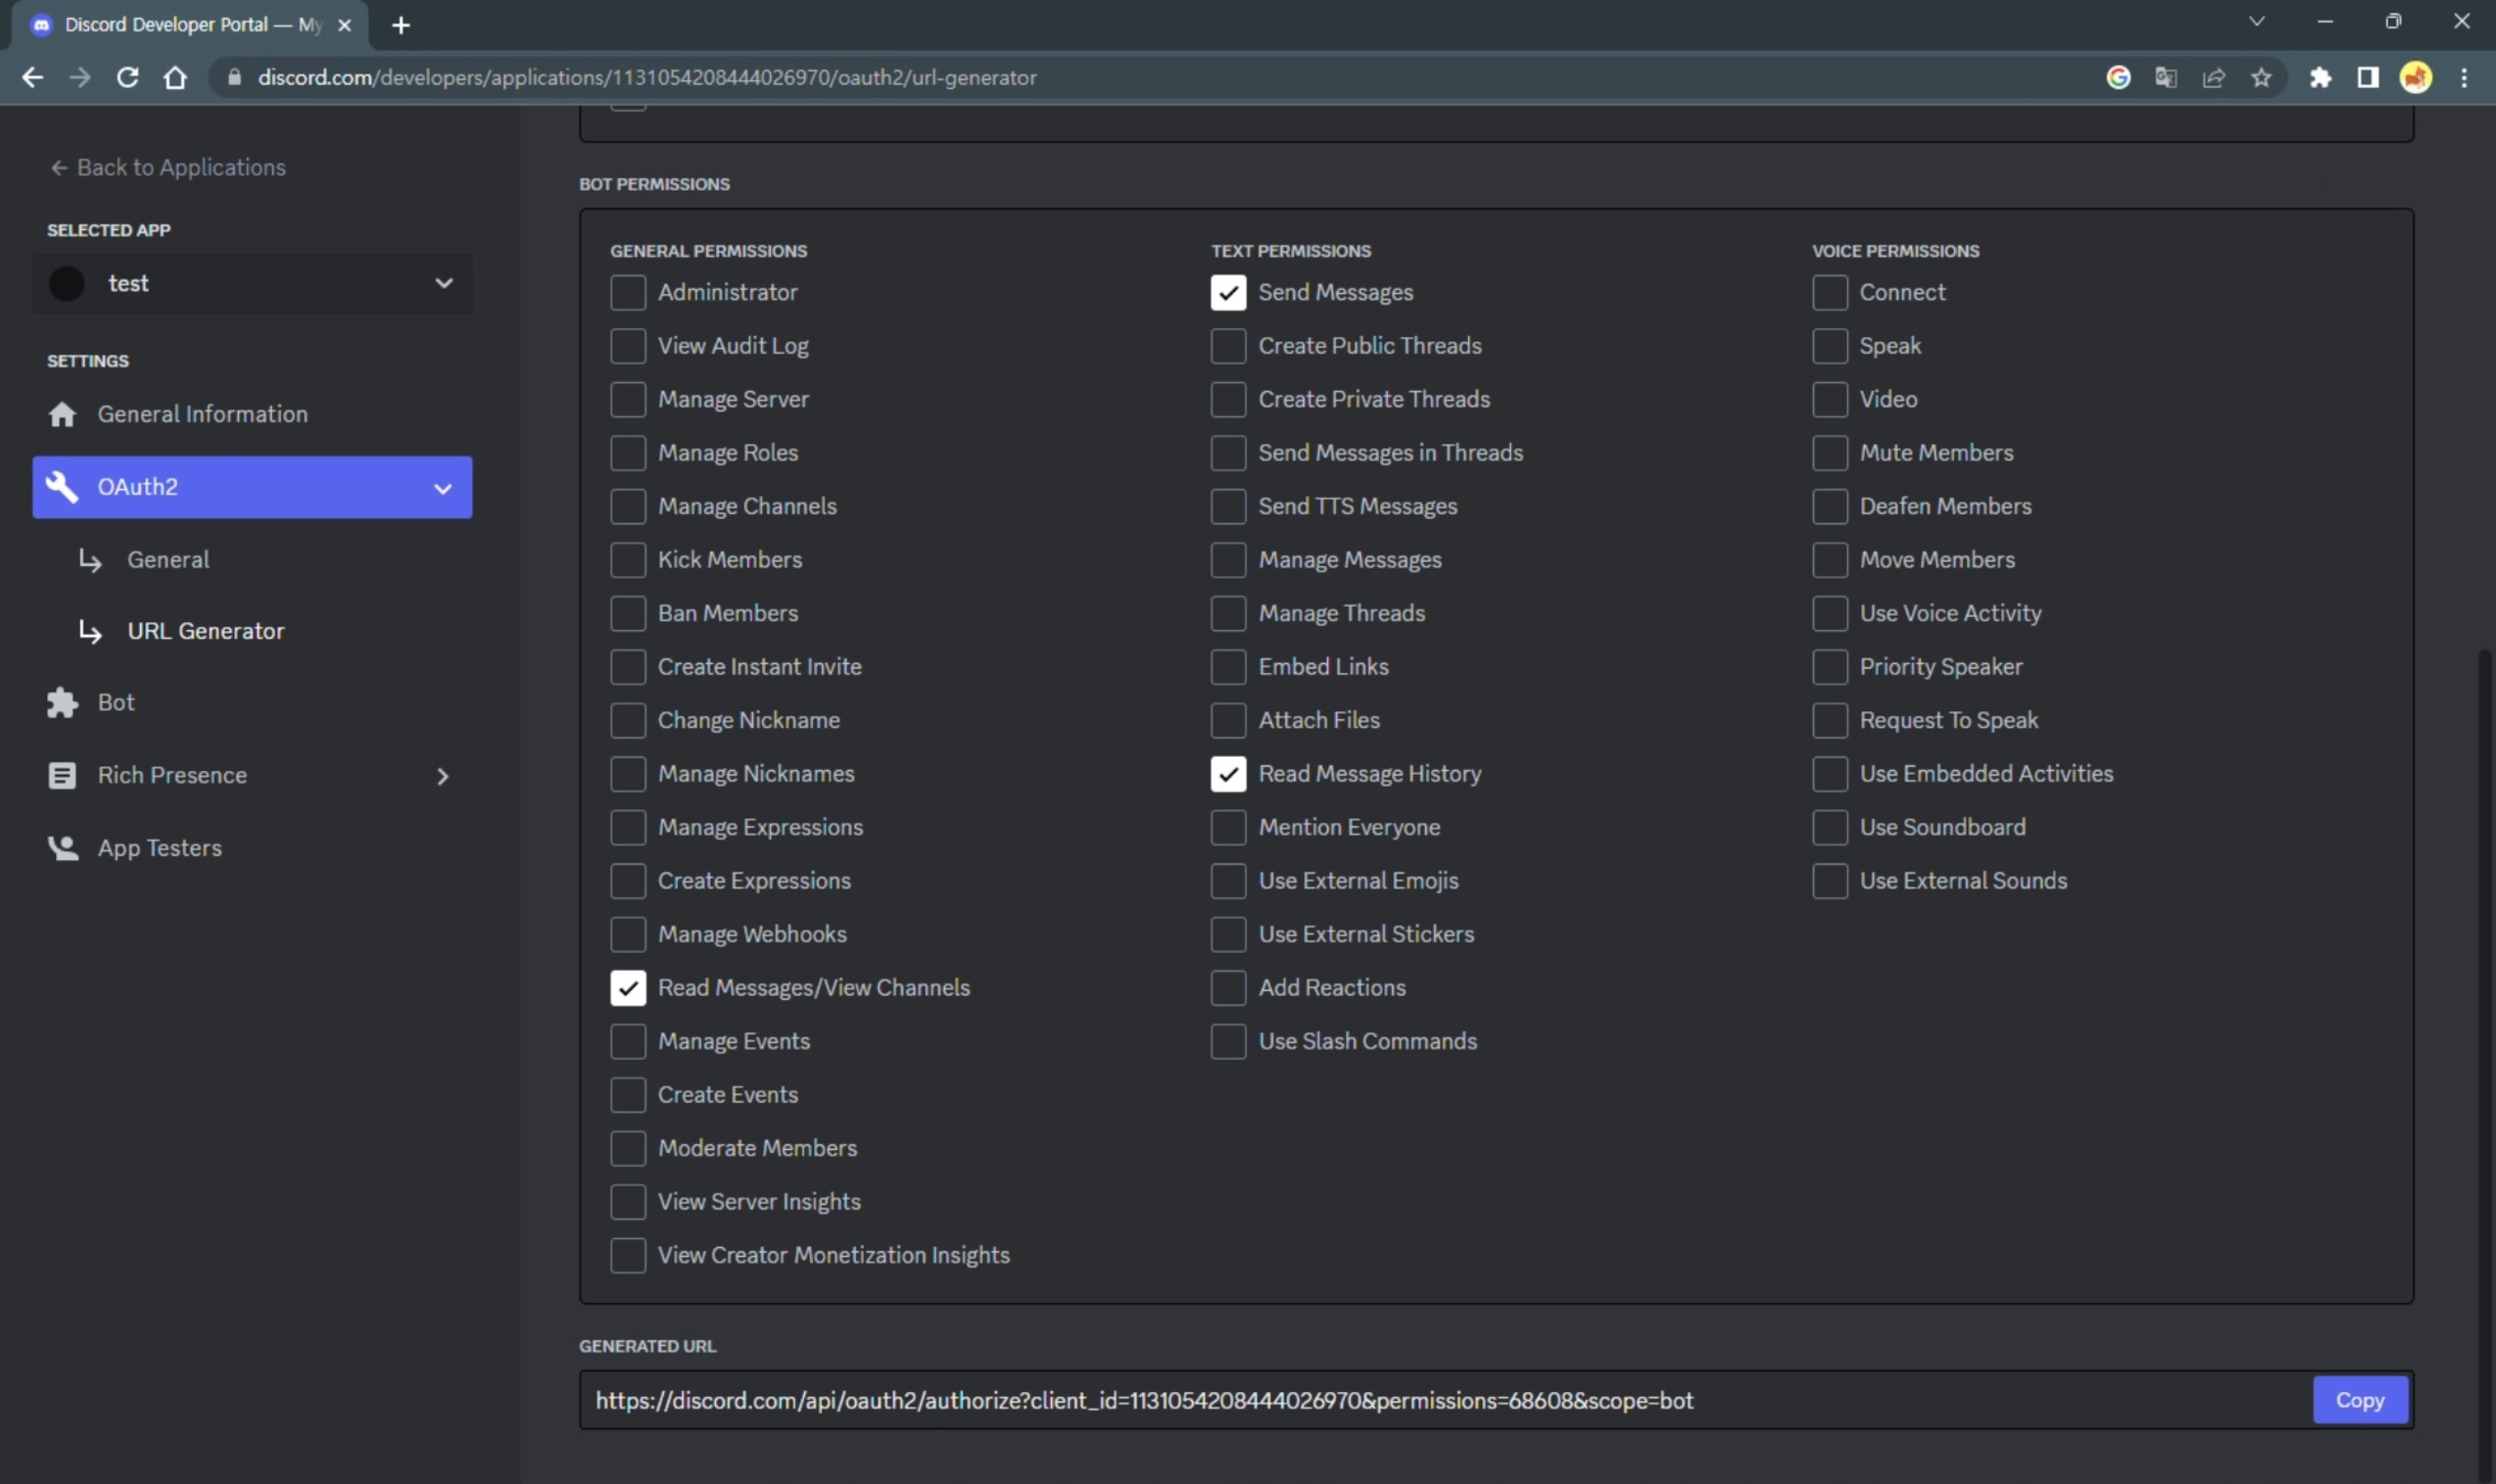Open the General Information settings page
Screen dimensions: 2496x1484
click(252, 414)
